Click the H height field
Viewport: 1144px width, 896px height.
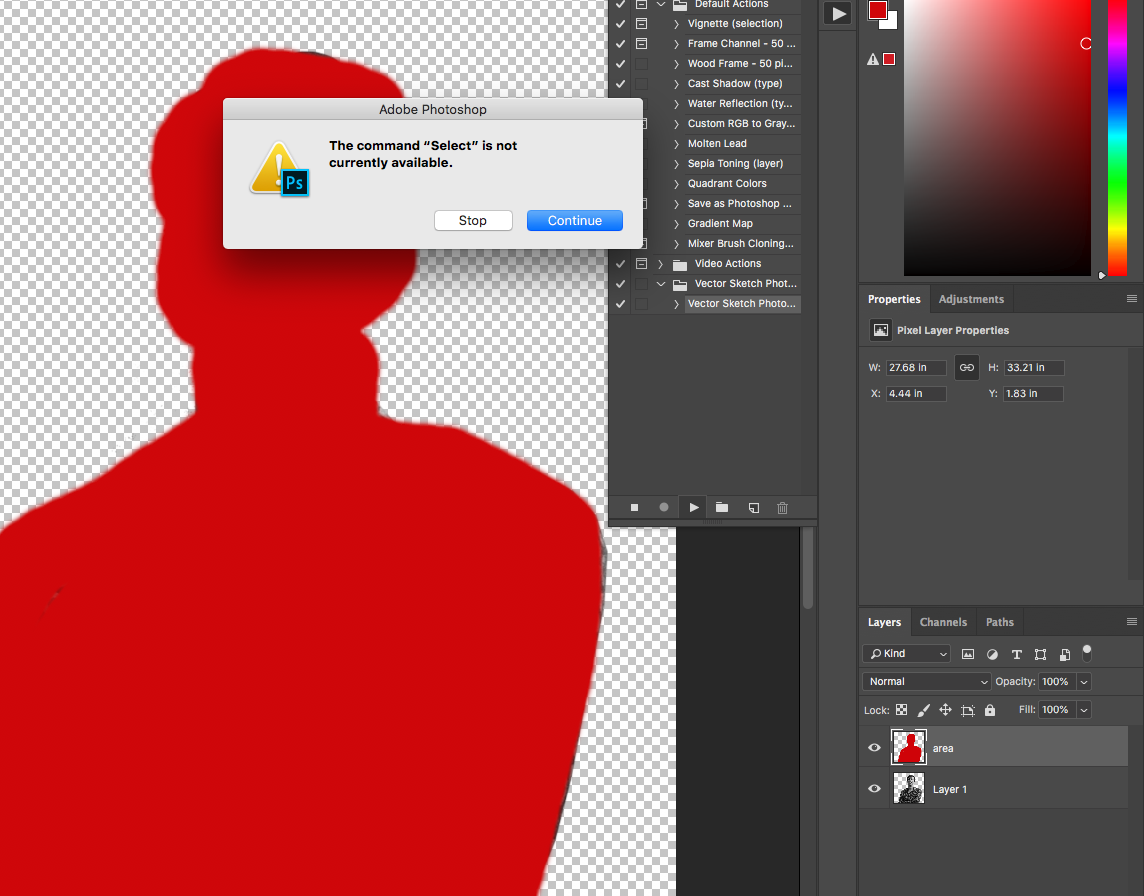(1034, 368)
